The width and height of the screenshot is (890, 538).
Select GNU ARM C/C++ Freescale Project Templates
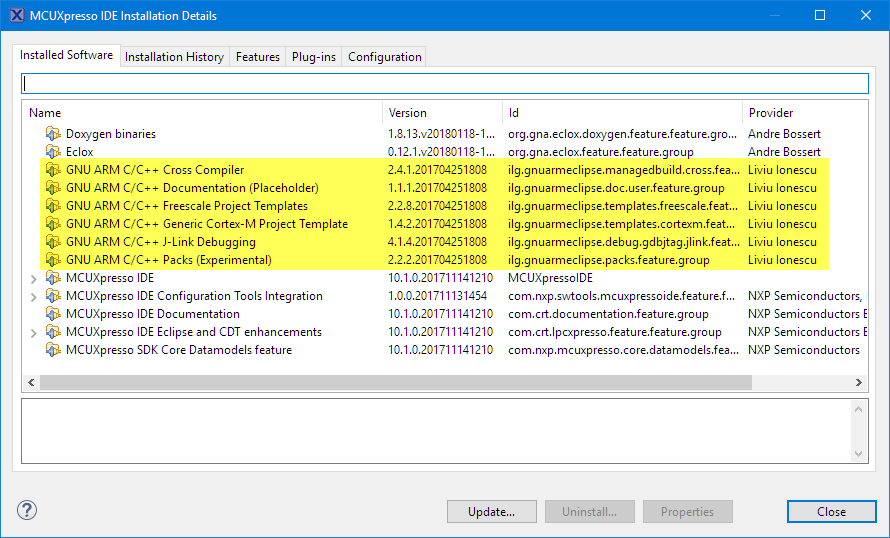click(445, 206)
